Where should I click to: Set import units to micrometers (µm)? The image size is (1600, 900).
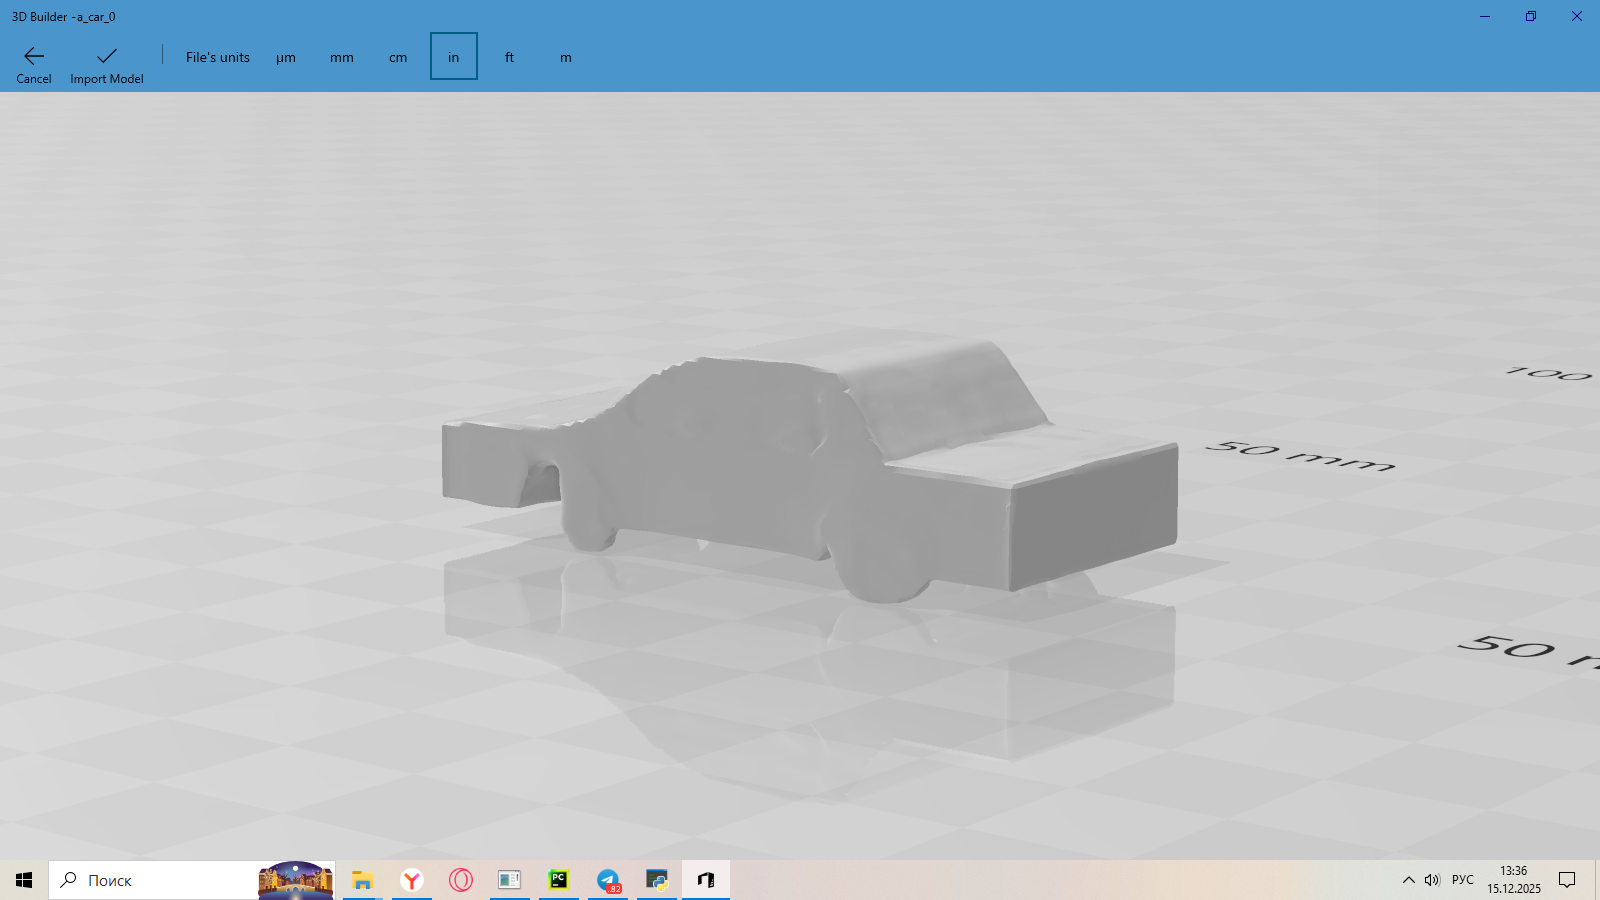(286, 57)
